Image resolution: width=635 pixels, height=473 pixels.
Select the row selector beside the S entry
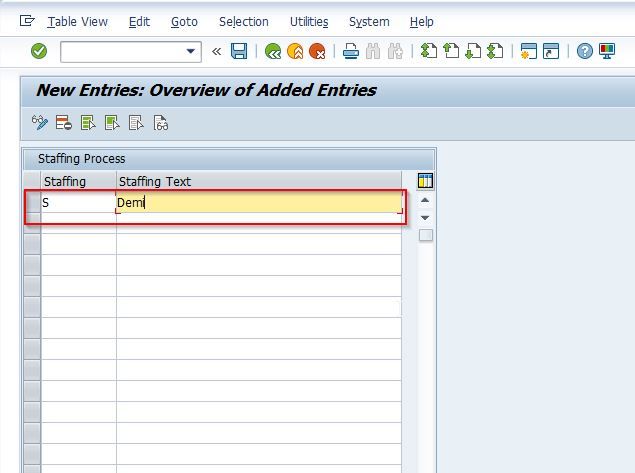[x=32, y=202]
